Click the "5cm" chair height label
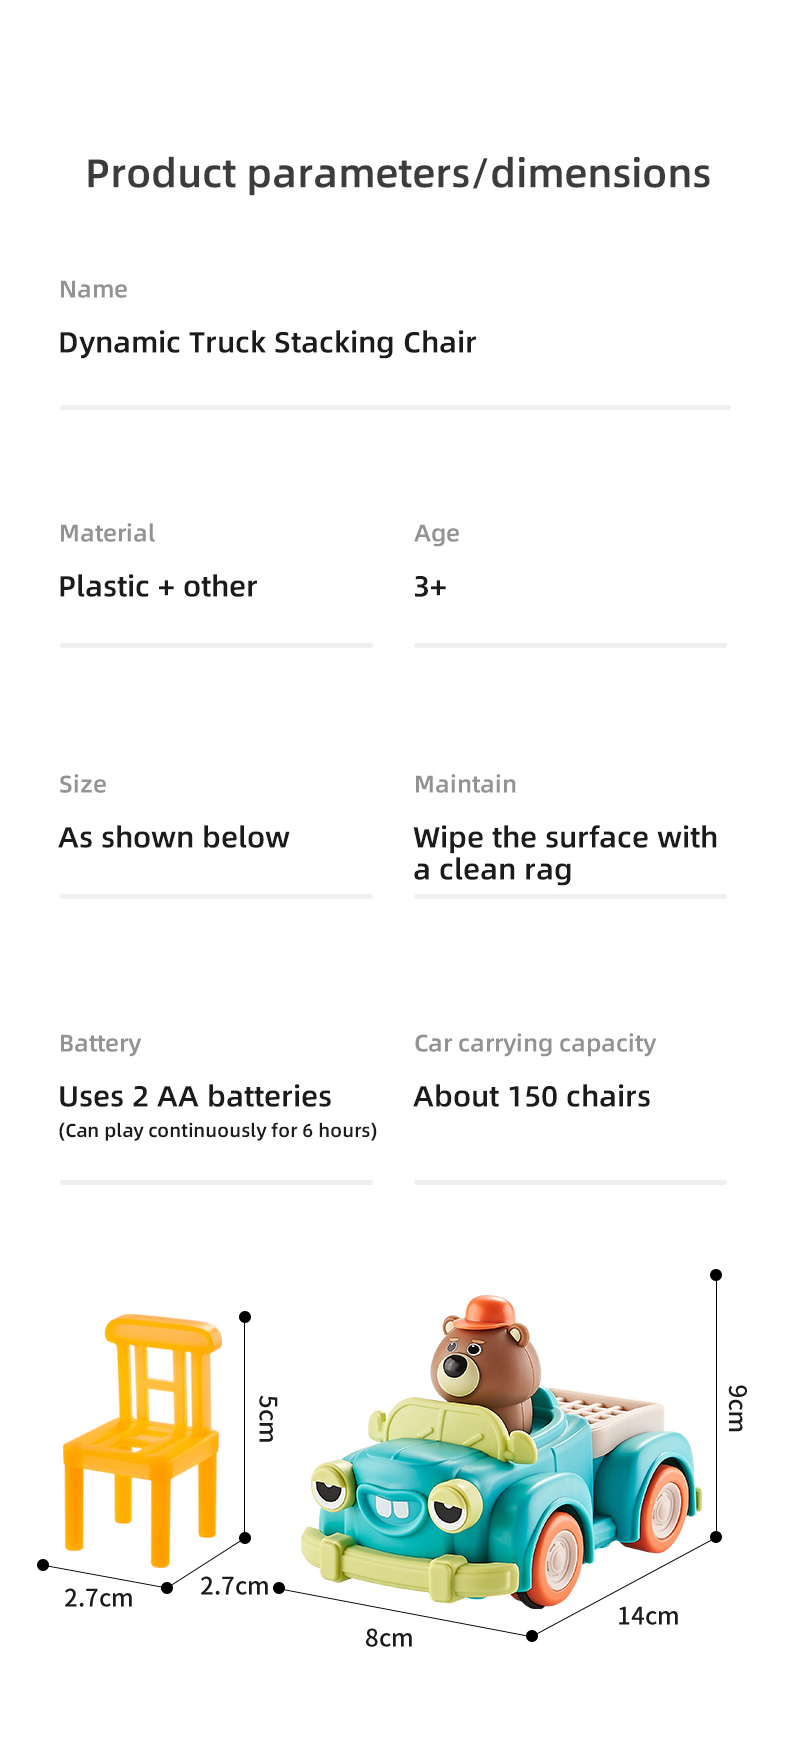The image size is (790, 1739). 267,1418
